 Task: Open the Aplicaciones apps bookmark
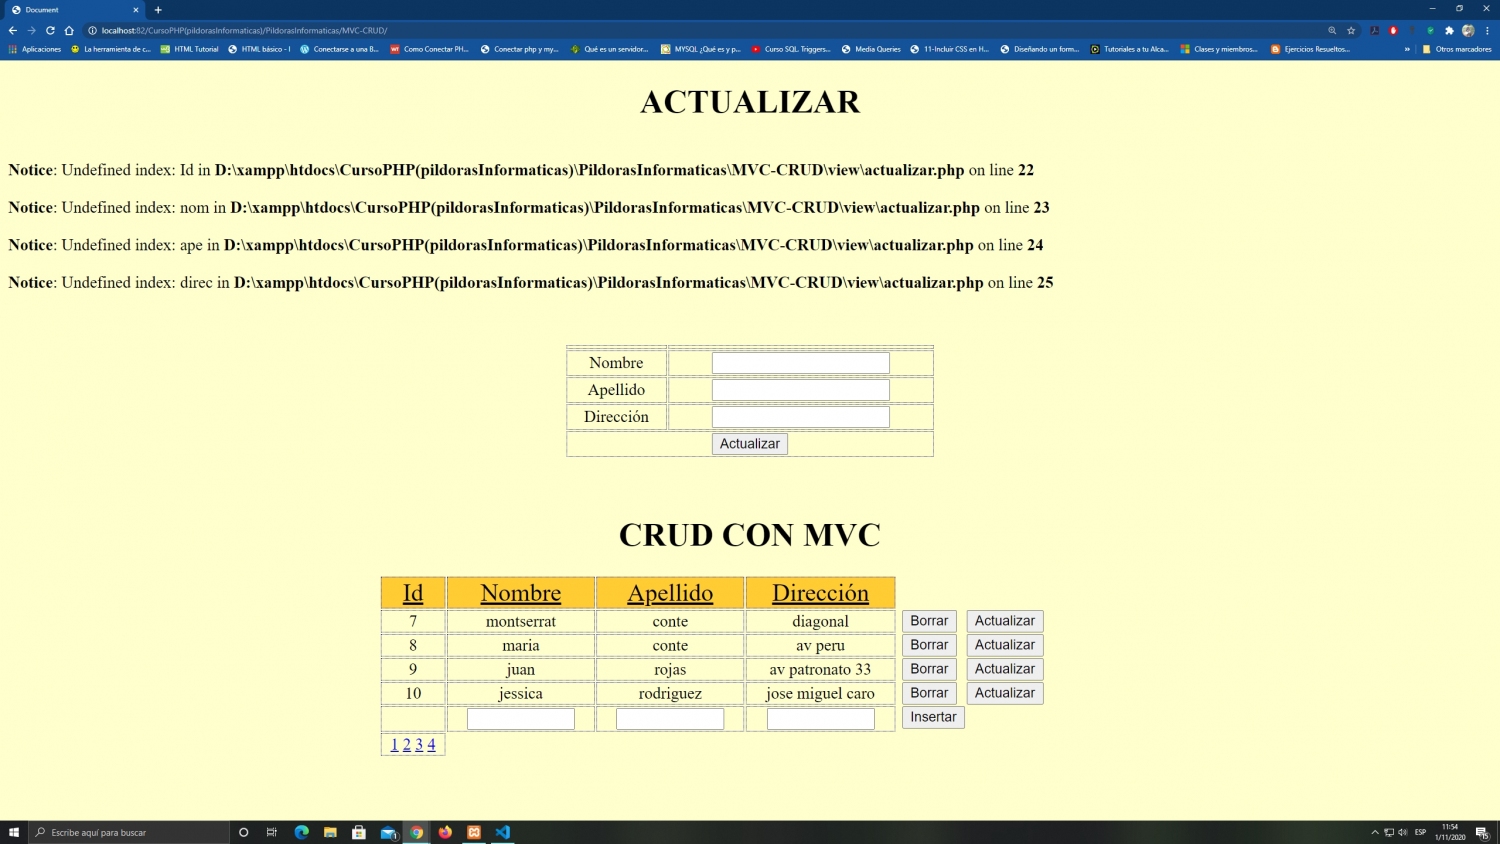click(x=35, y=49)
